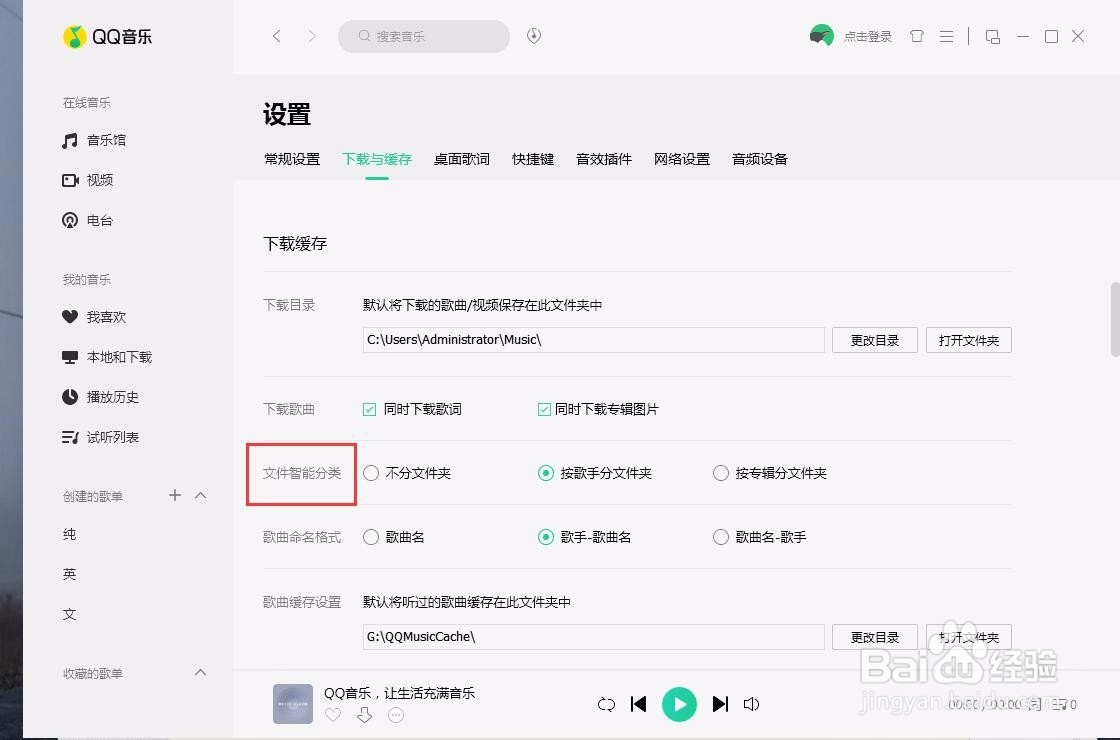
Task: Collapse the 收藏的歌单 section
Action: pos(200,672)
